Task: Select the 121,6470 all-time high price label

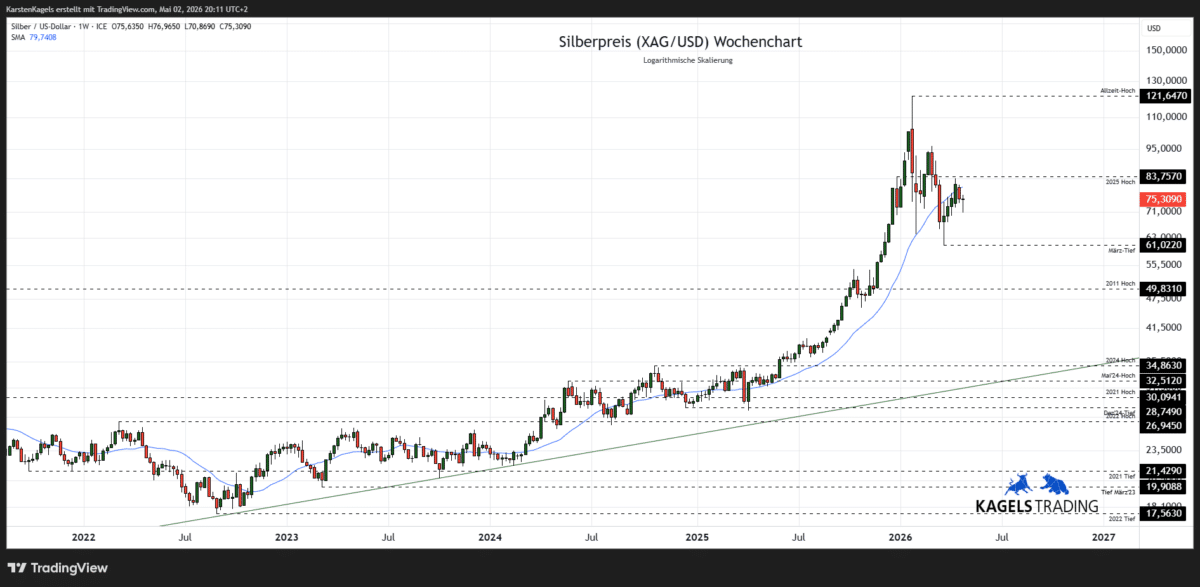Action: 1166,96
